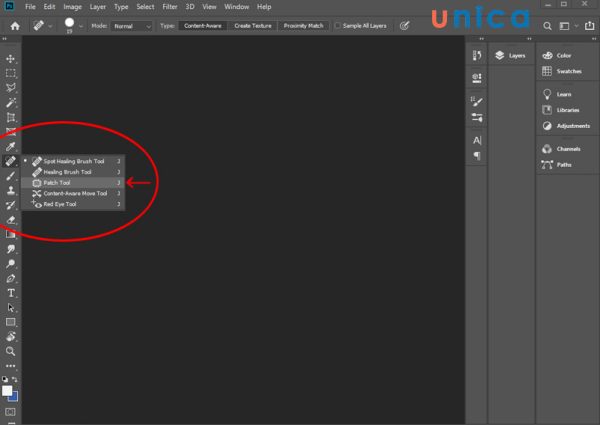600x425 pixels.
Task: Select the Magic Wand tool
Action: [10, 103]
